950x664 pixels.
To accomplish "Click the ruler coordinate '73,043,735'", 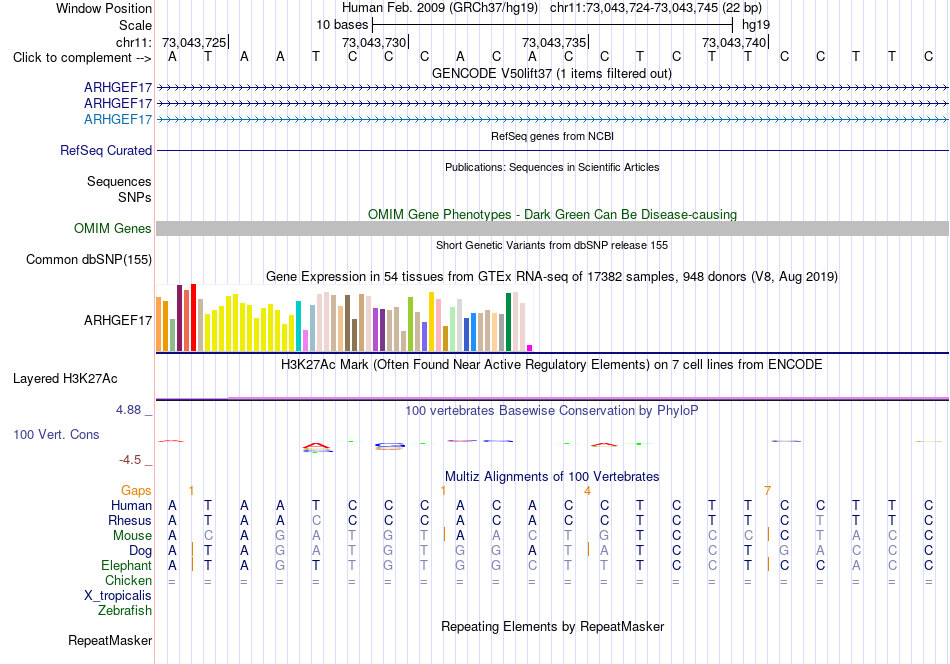I will tap(554, 42).
